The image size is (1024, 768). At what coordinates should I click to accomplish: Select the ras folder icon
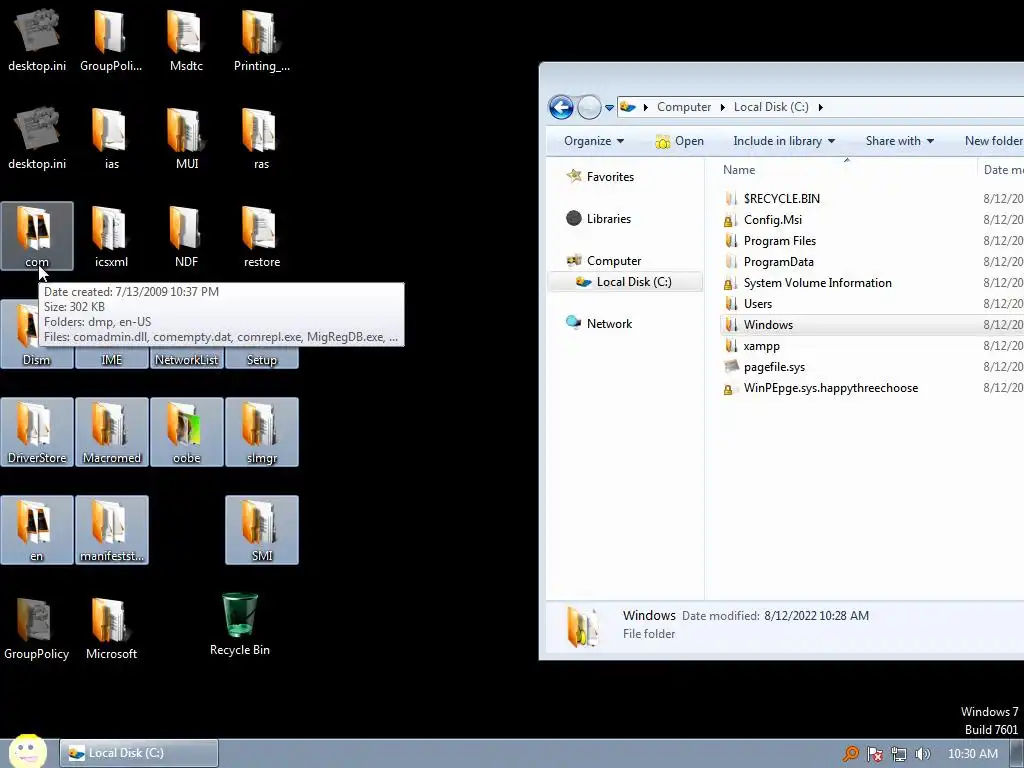[262, 138]
